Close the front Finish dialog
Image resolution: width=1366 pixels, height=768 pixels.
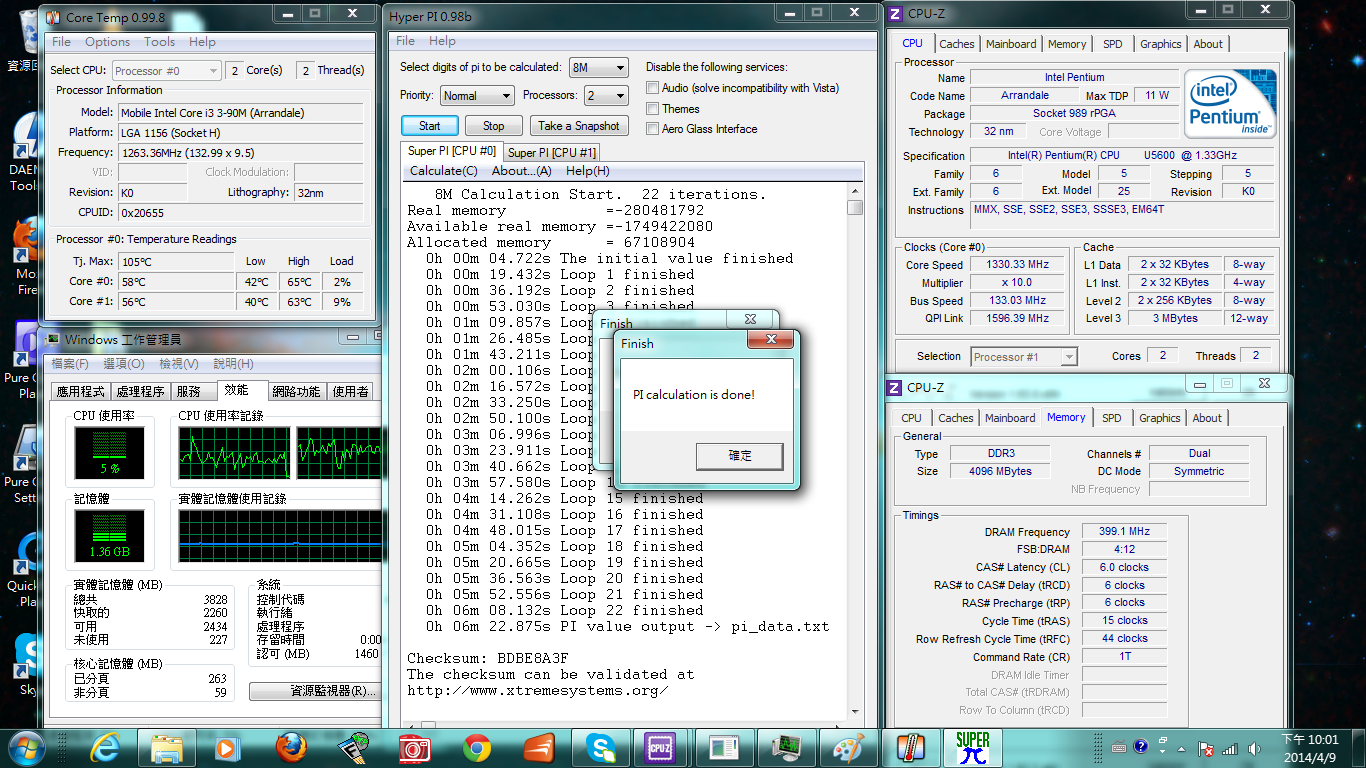coord(771,341)
